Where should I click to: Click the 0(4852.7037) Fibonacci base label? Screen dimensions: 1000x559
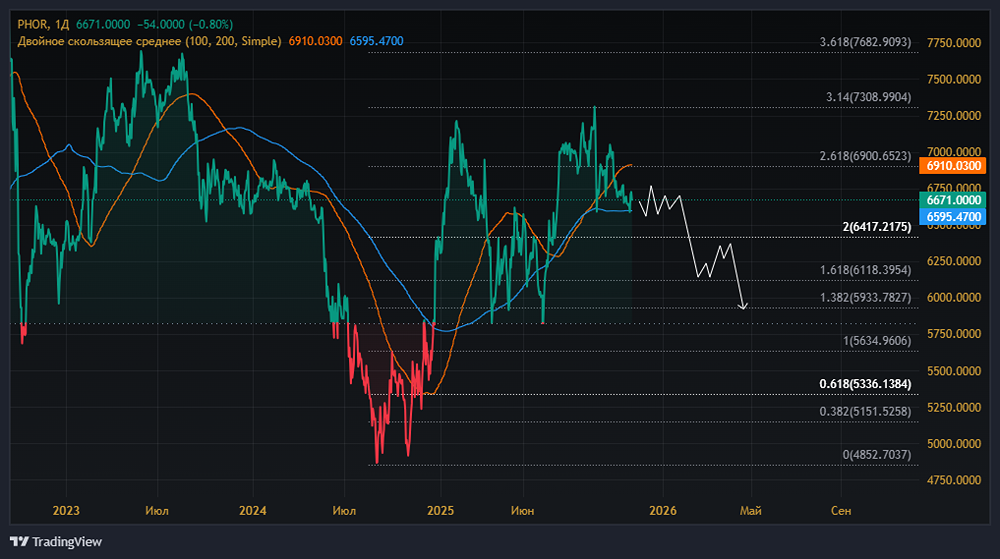(x=876, y=454)
